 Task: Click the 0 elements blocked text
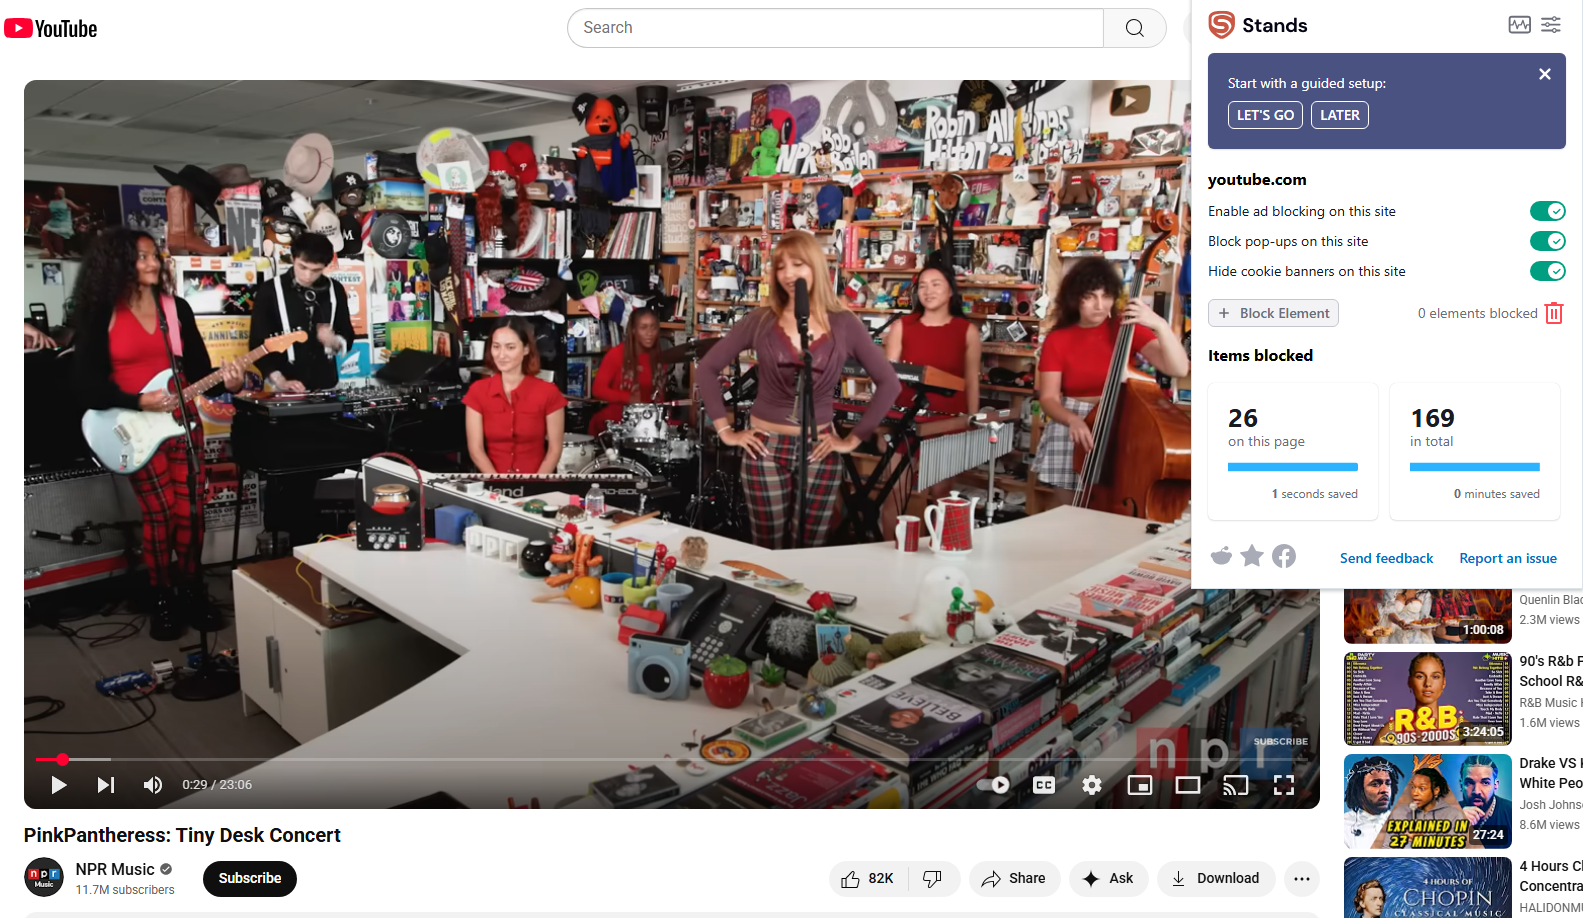point(1477,313)
